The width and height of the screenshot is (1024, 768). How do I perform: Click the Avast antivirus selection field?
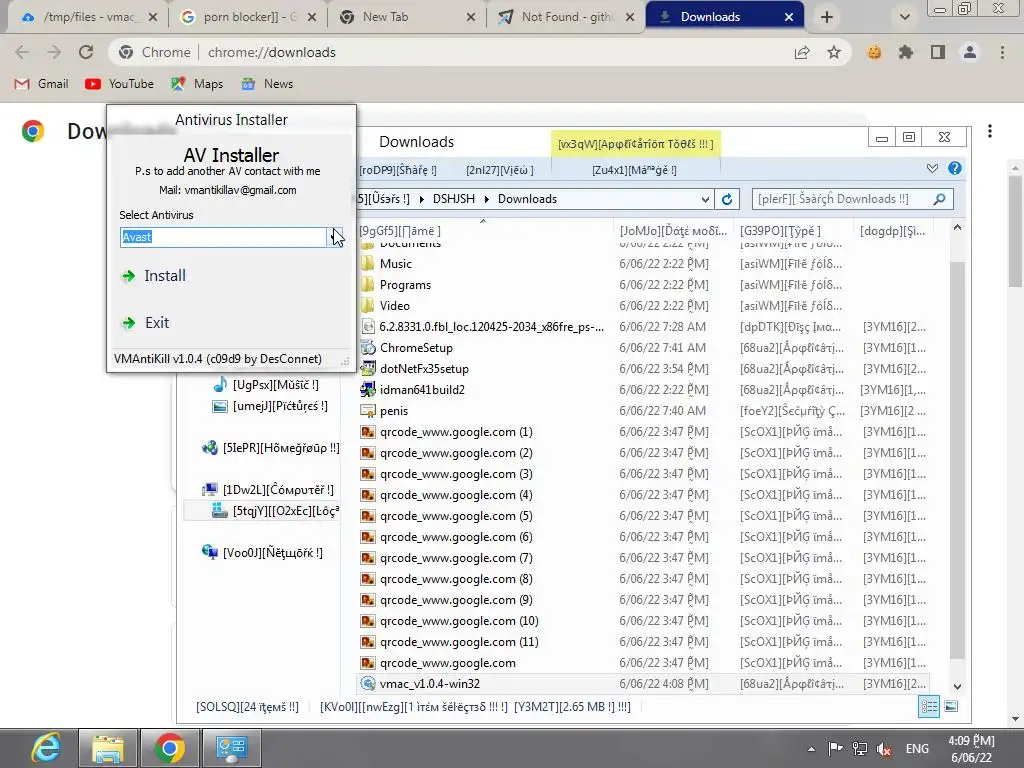(x=223, y=237)
